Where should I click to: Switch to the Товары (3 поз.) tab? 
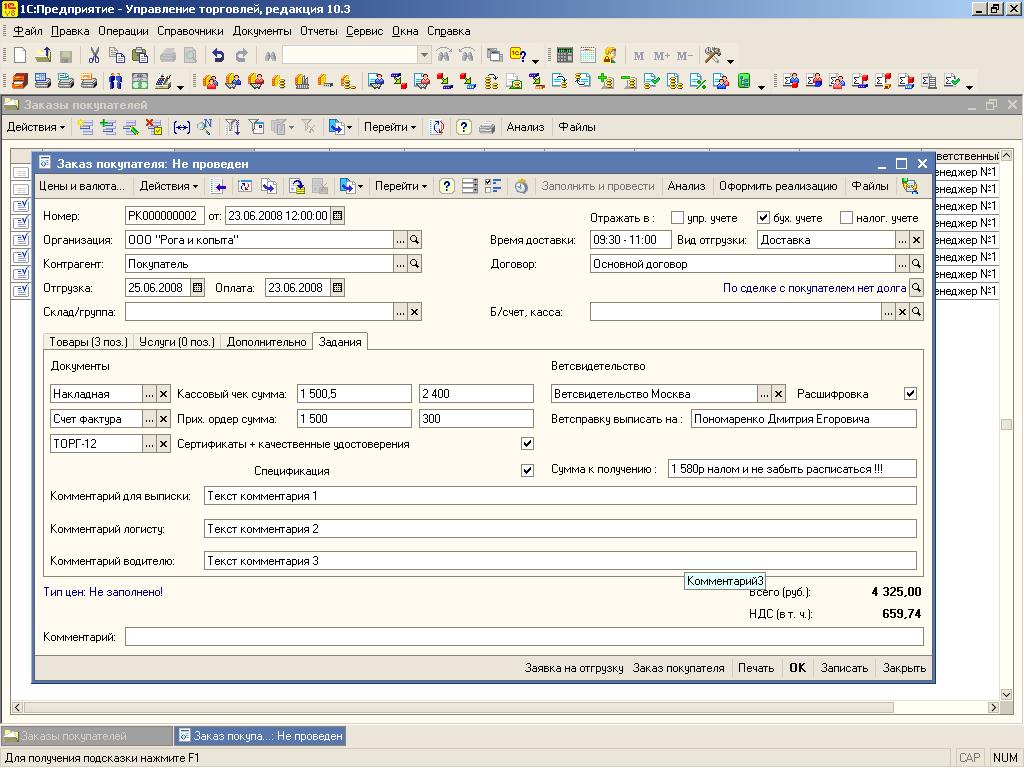[x=89, y=342]
